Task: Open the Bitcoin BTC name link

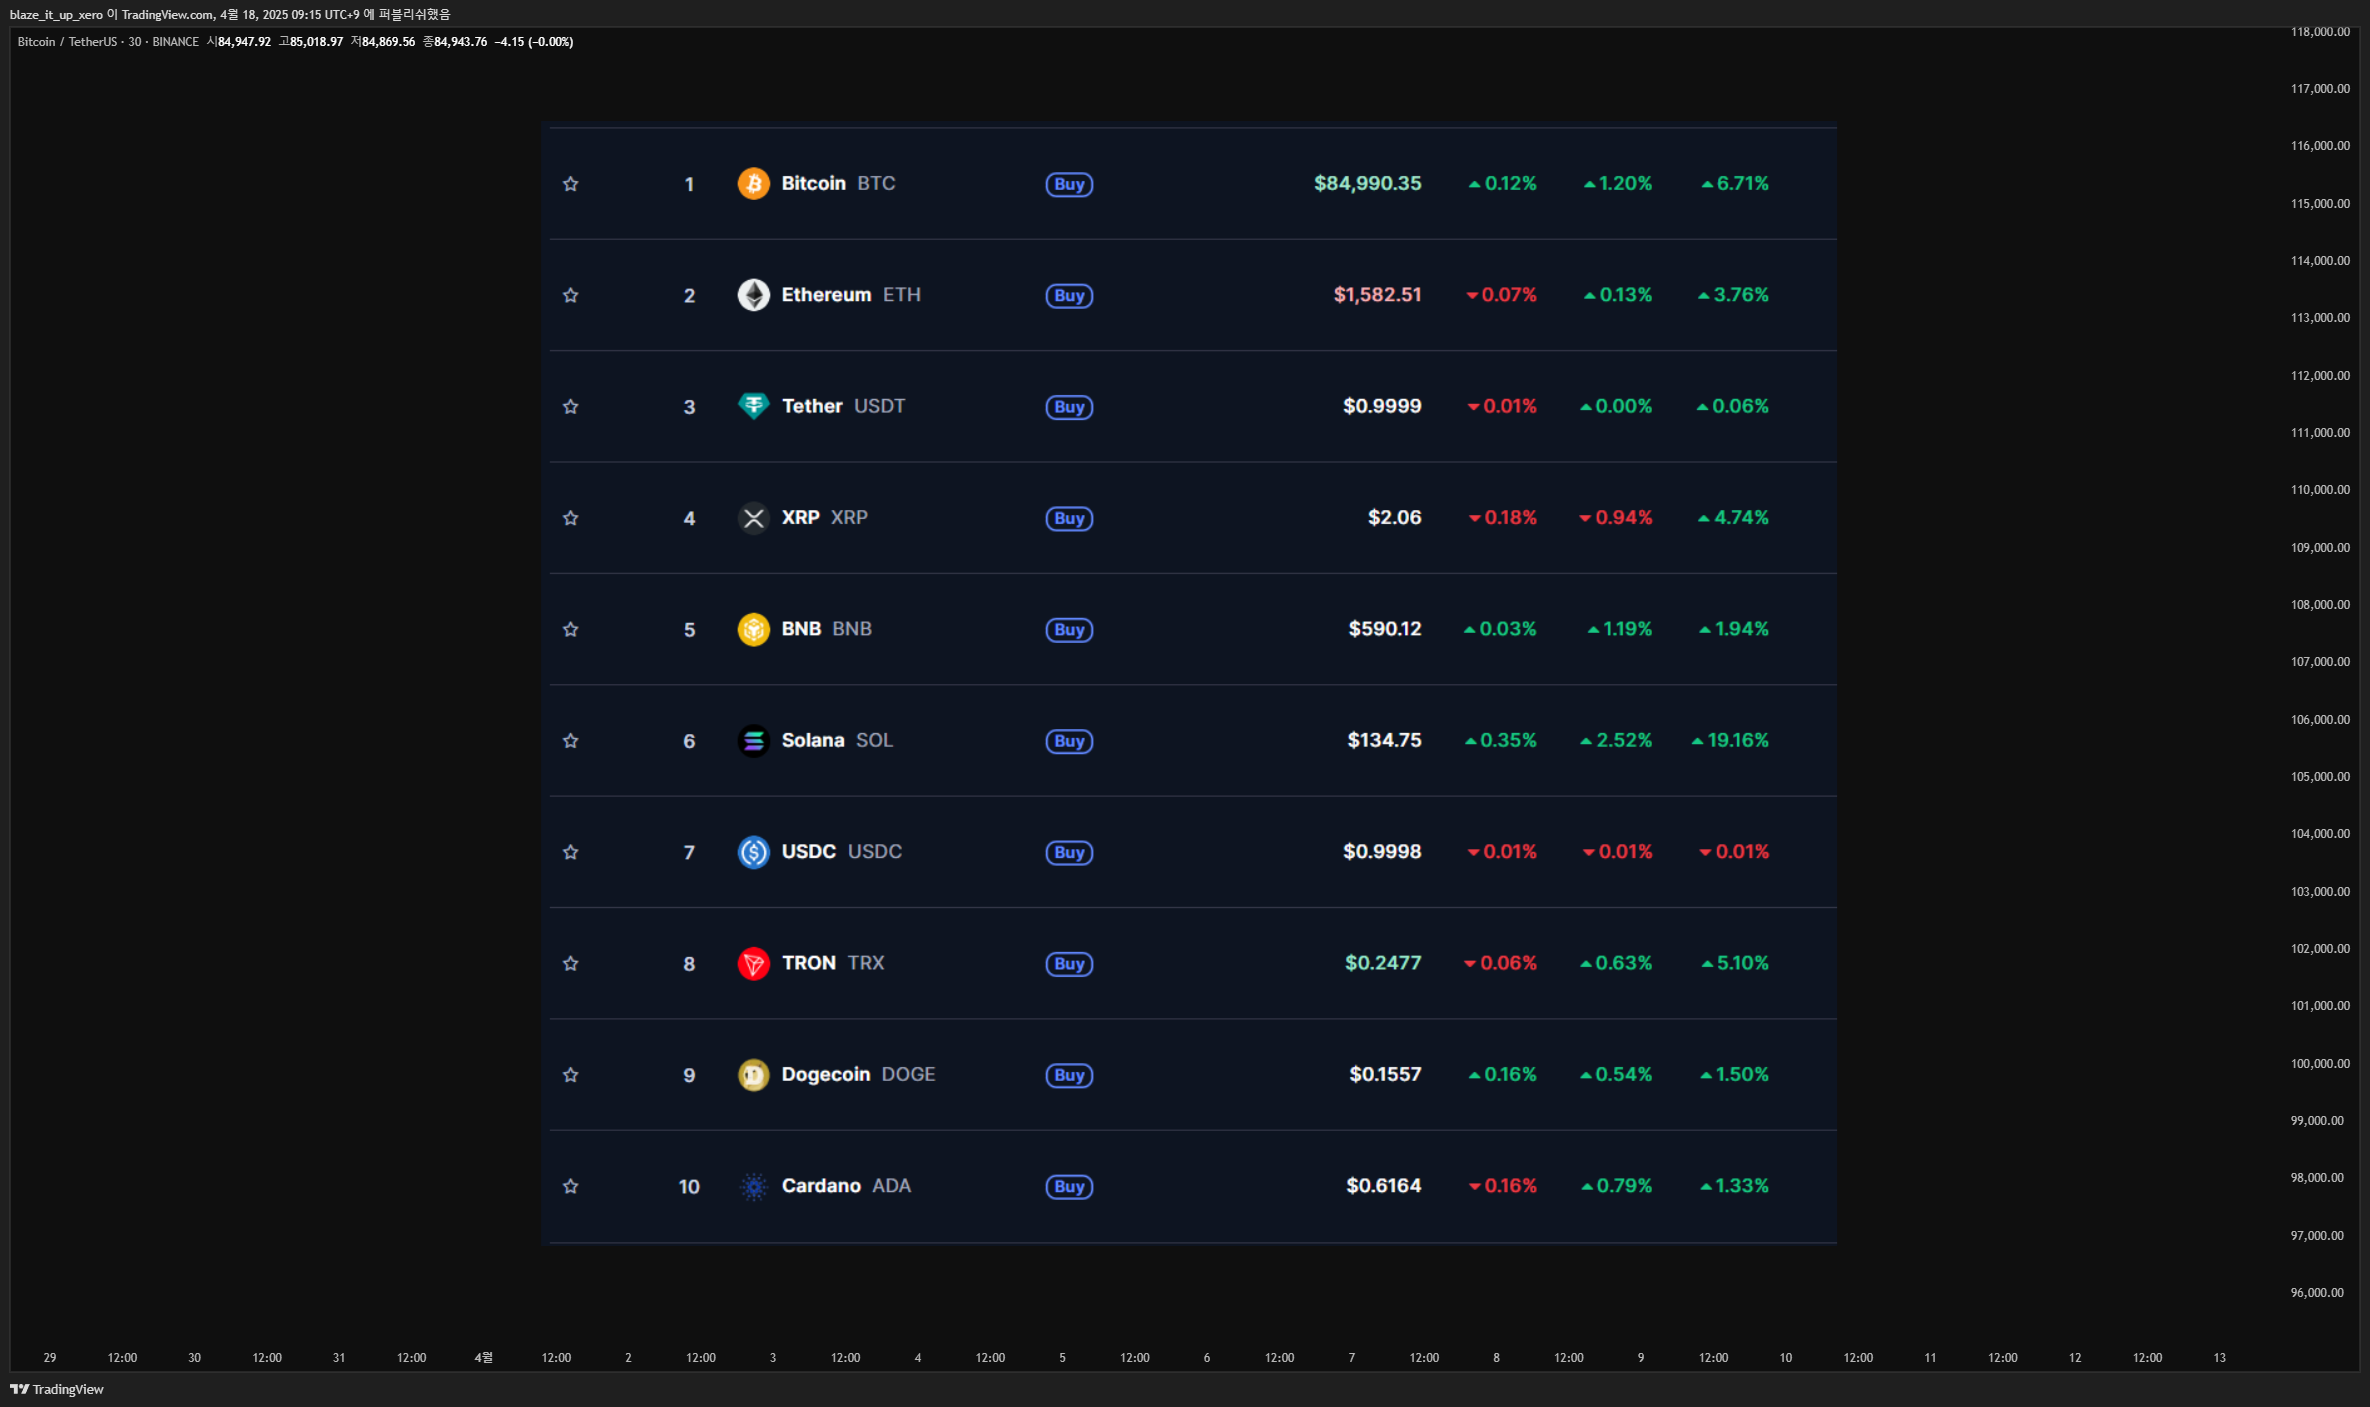Action: [838, 183]
